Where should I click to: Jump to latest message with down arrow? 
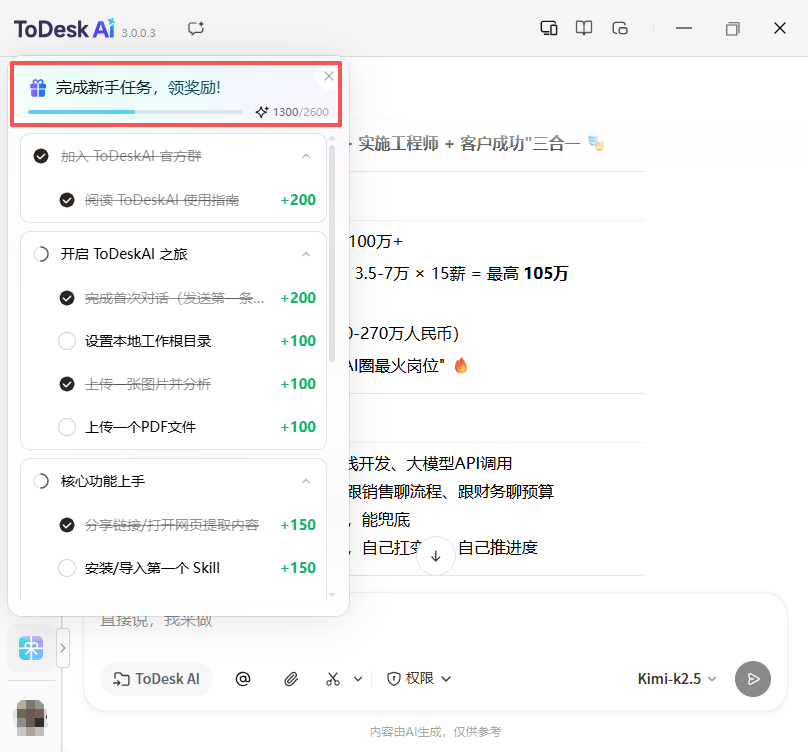point(435,556)
